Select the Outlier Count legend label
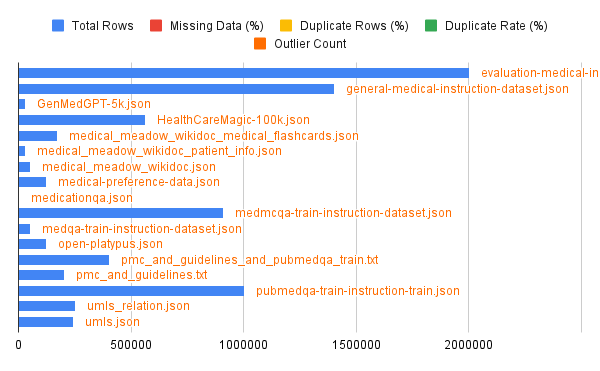600x371 pixels. pyautogui.click(x=310, y=44)
